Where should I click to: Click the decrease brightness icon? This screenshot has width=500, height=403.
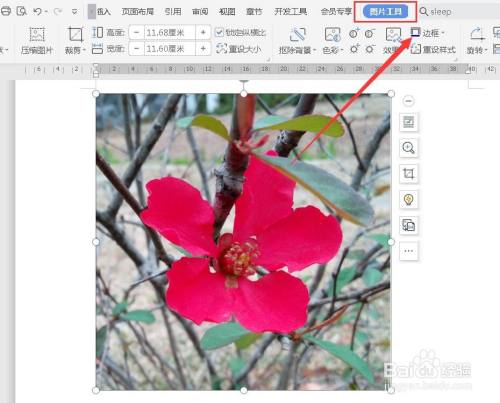pyautogui.click(x=369, y=49)
